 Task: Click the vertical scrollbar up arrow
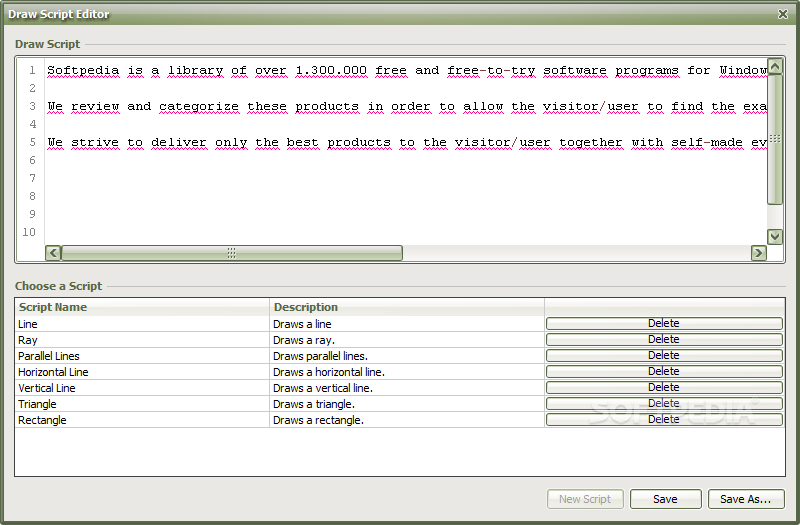774,66
